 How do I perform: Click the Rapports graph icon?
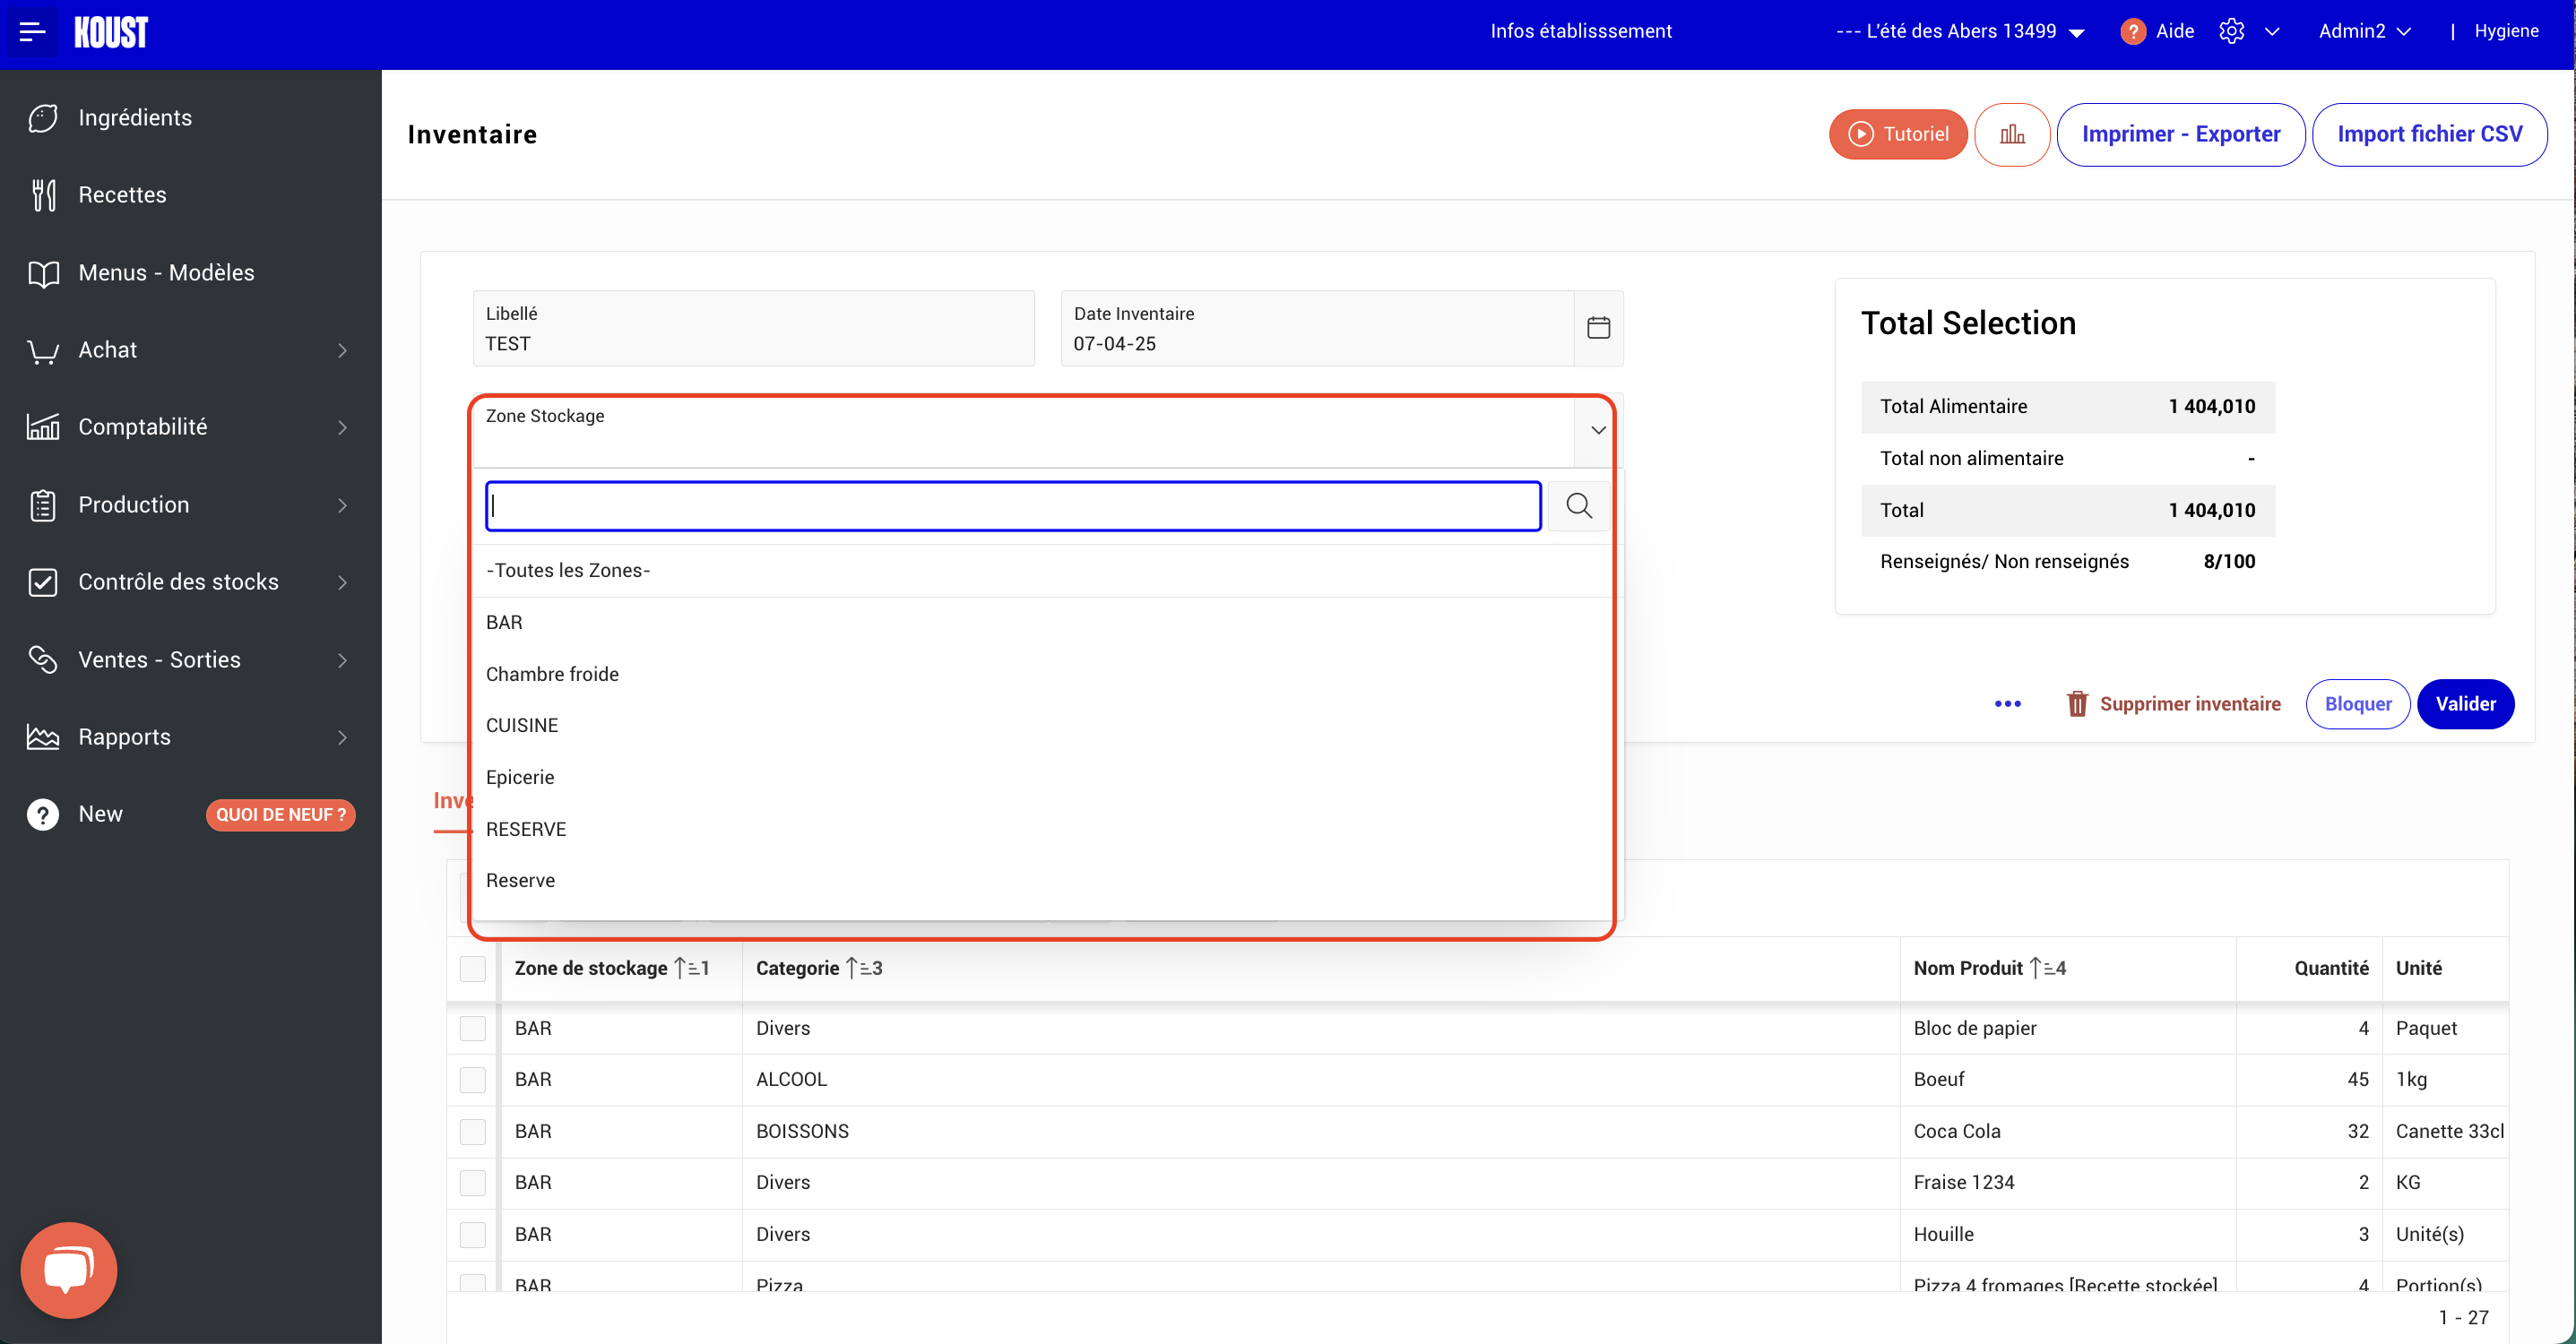pyautogui.click(x=43, y=738)
